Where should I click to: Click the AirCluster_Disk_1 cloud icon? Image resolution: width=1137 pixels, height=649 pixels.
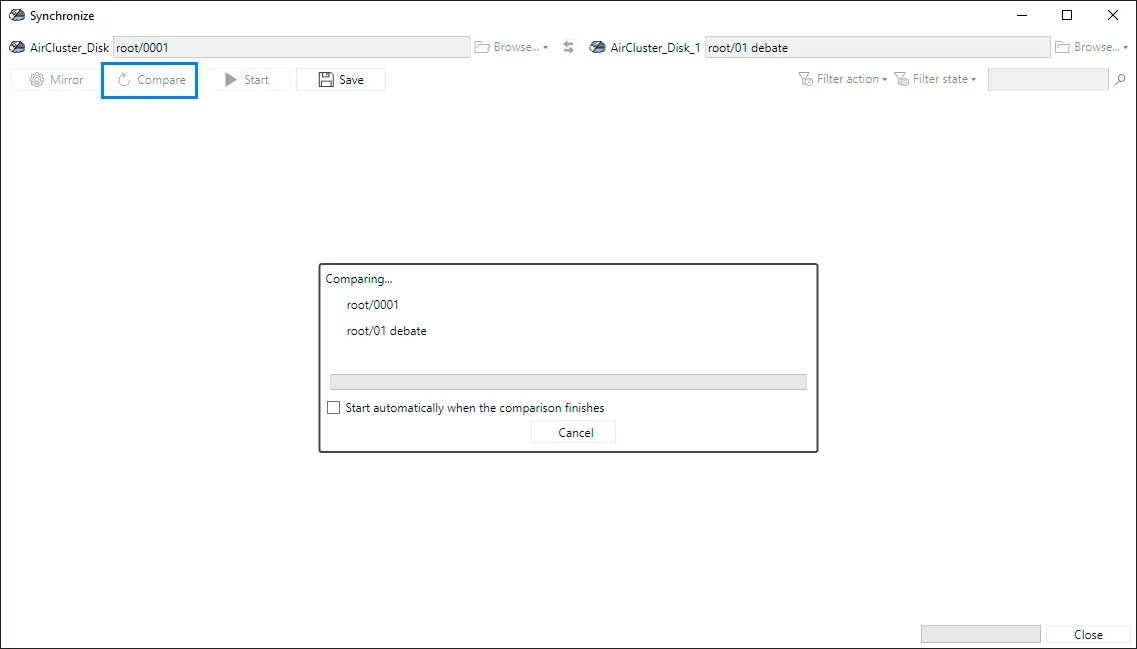point(598,47)
